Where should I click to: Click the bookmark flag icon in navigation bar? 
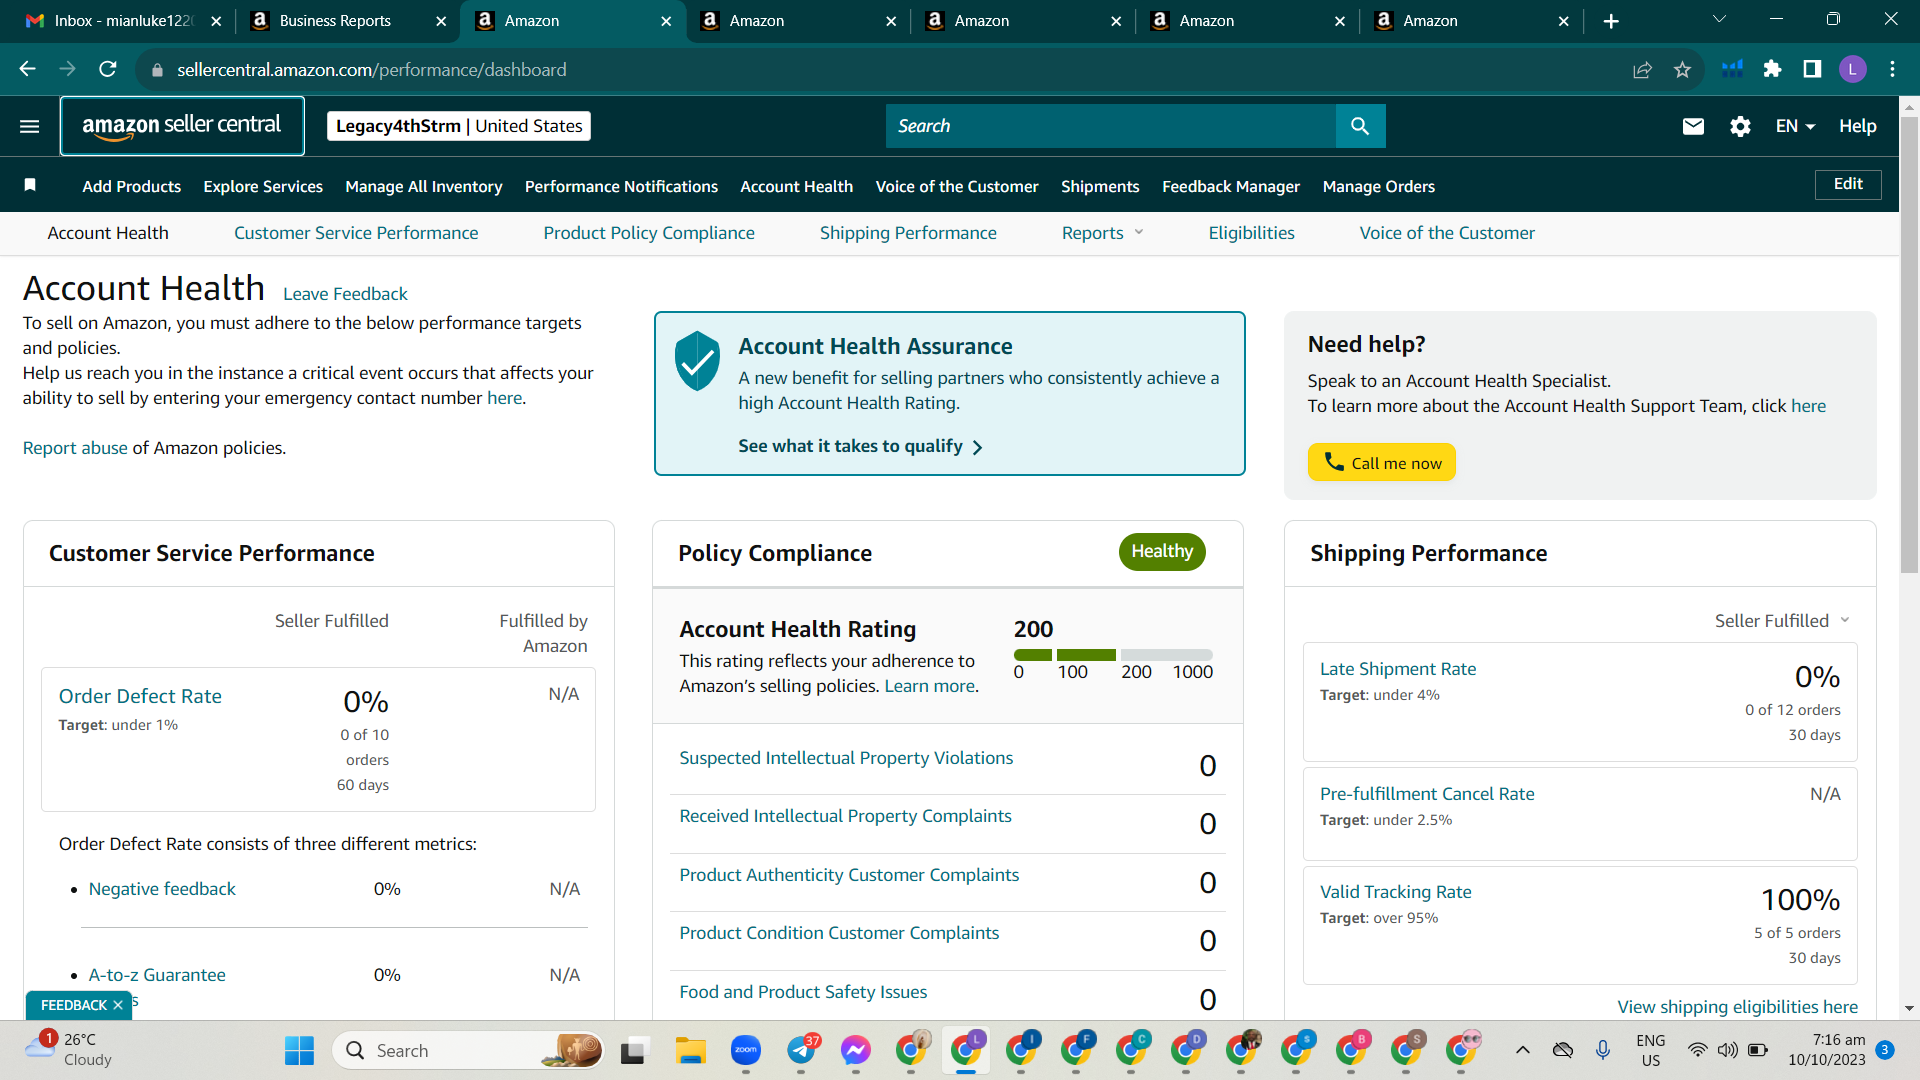coord(30,185)
